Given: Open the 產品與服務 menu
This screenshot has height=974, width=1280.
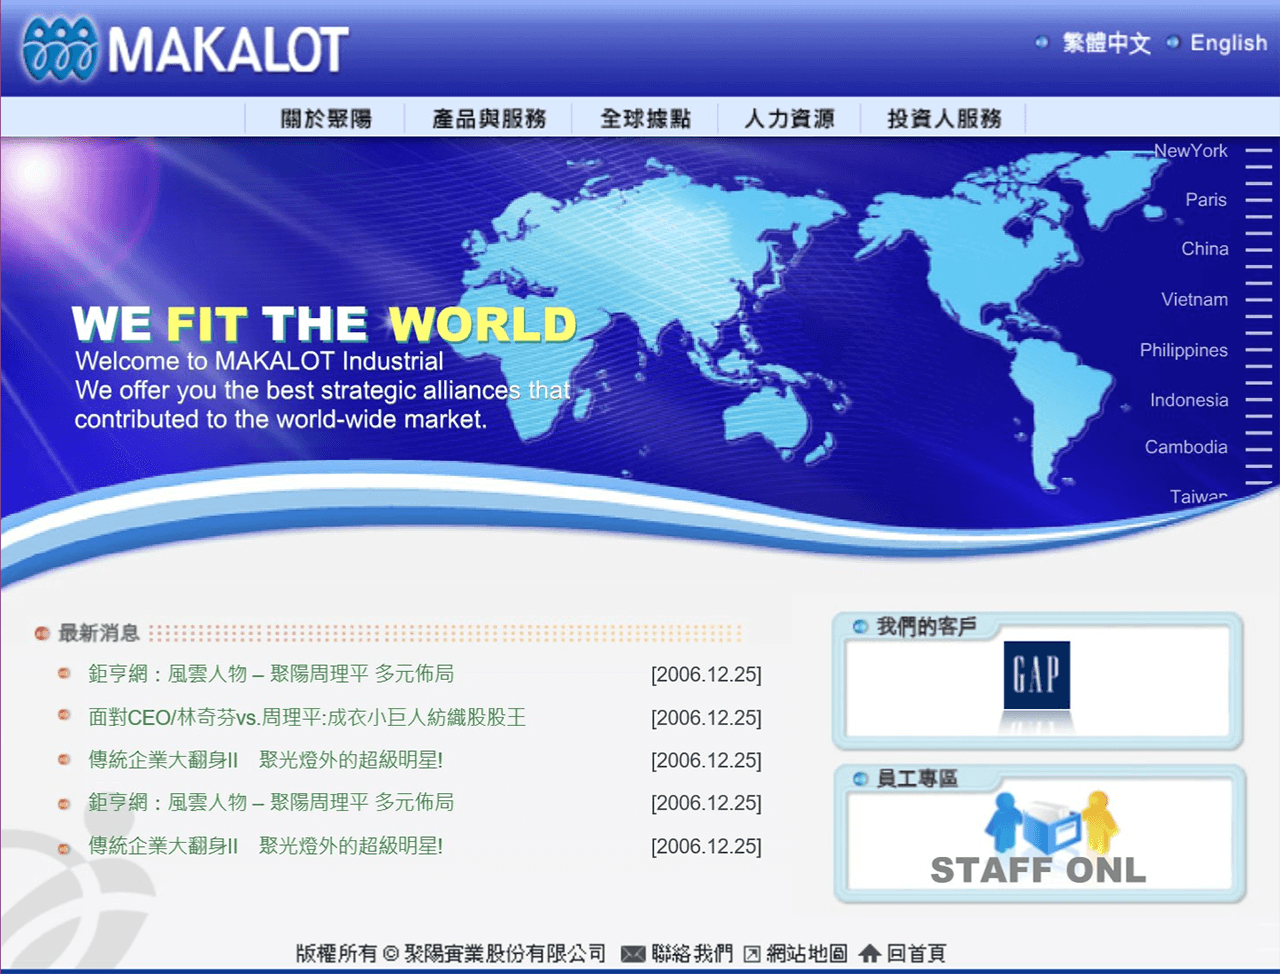Looking at the screenshot, I should tap(489, 119).
